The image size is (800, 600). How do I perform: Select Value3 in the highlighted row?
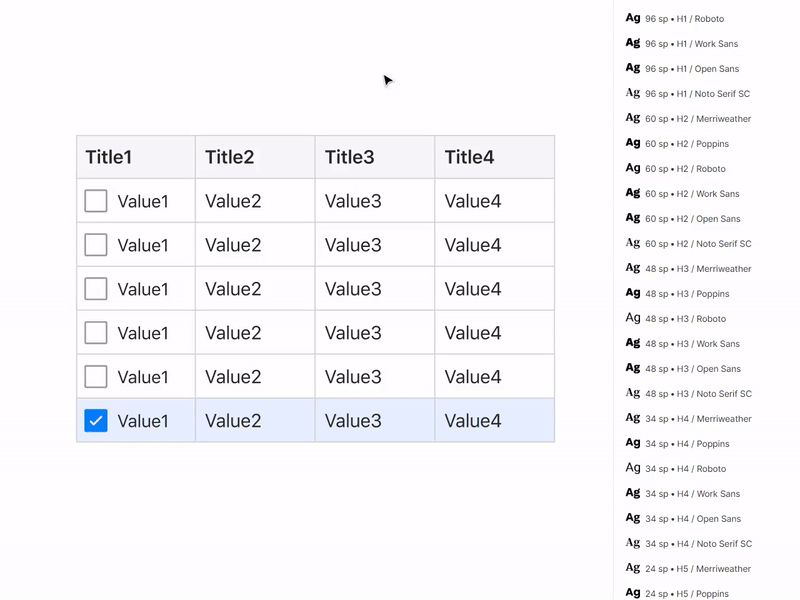(x=353, y=421)
